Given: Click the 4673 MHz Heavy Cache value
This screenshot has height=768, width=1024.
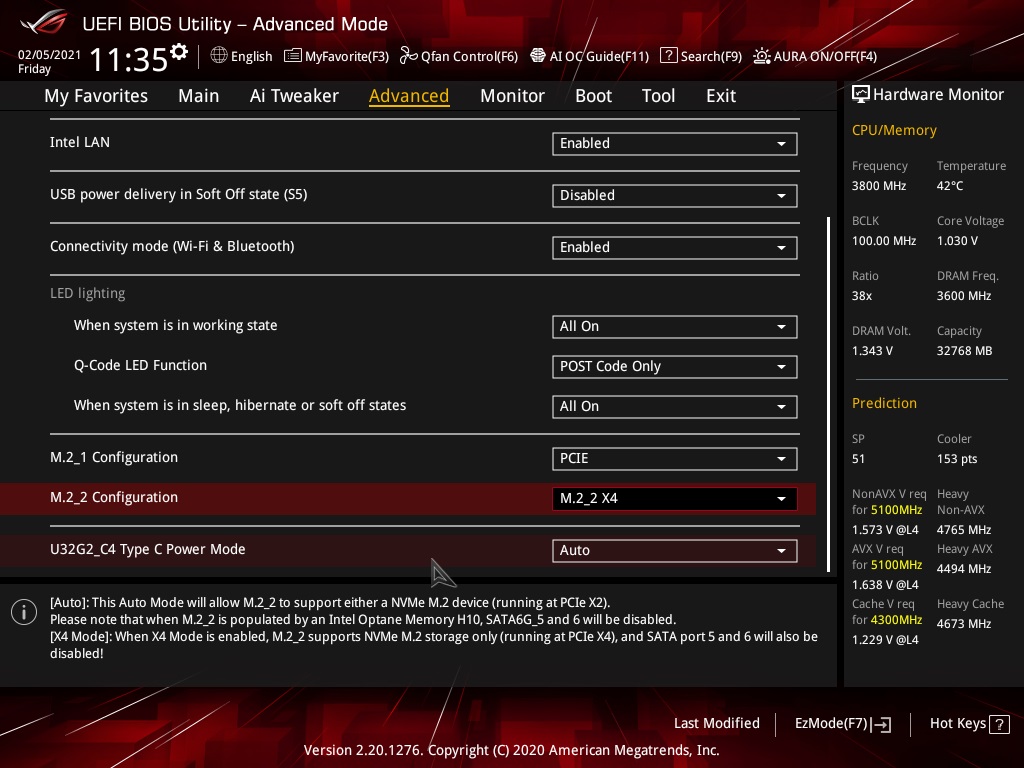Looking at the screenshot, I should coord(964,624).
